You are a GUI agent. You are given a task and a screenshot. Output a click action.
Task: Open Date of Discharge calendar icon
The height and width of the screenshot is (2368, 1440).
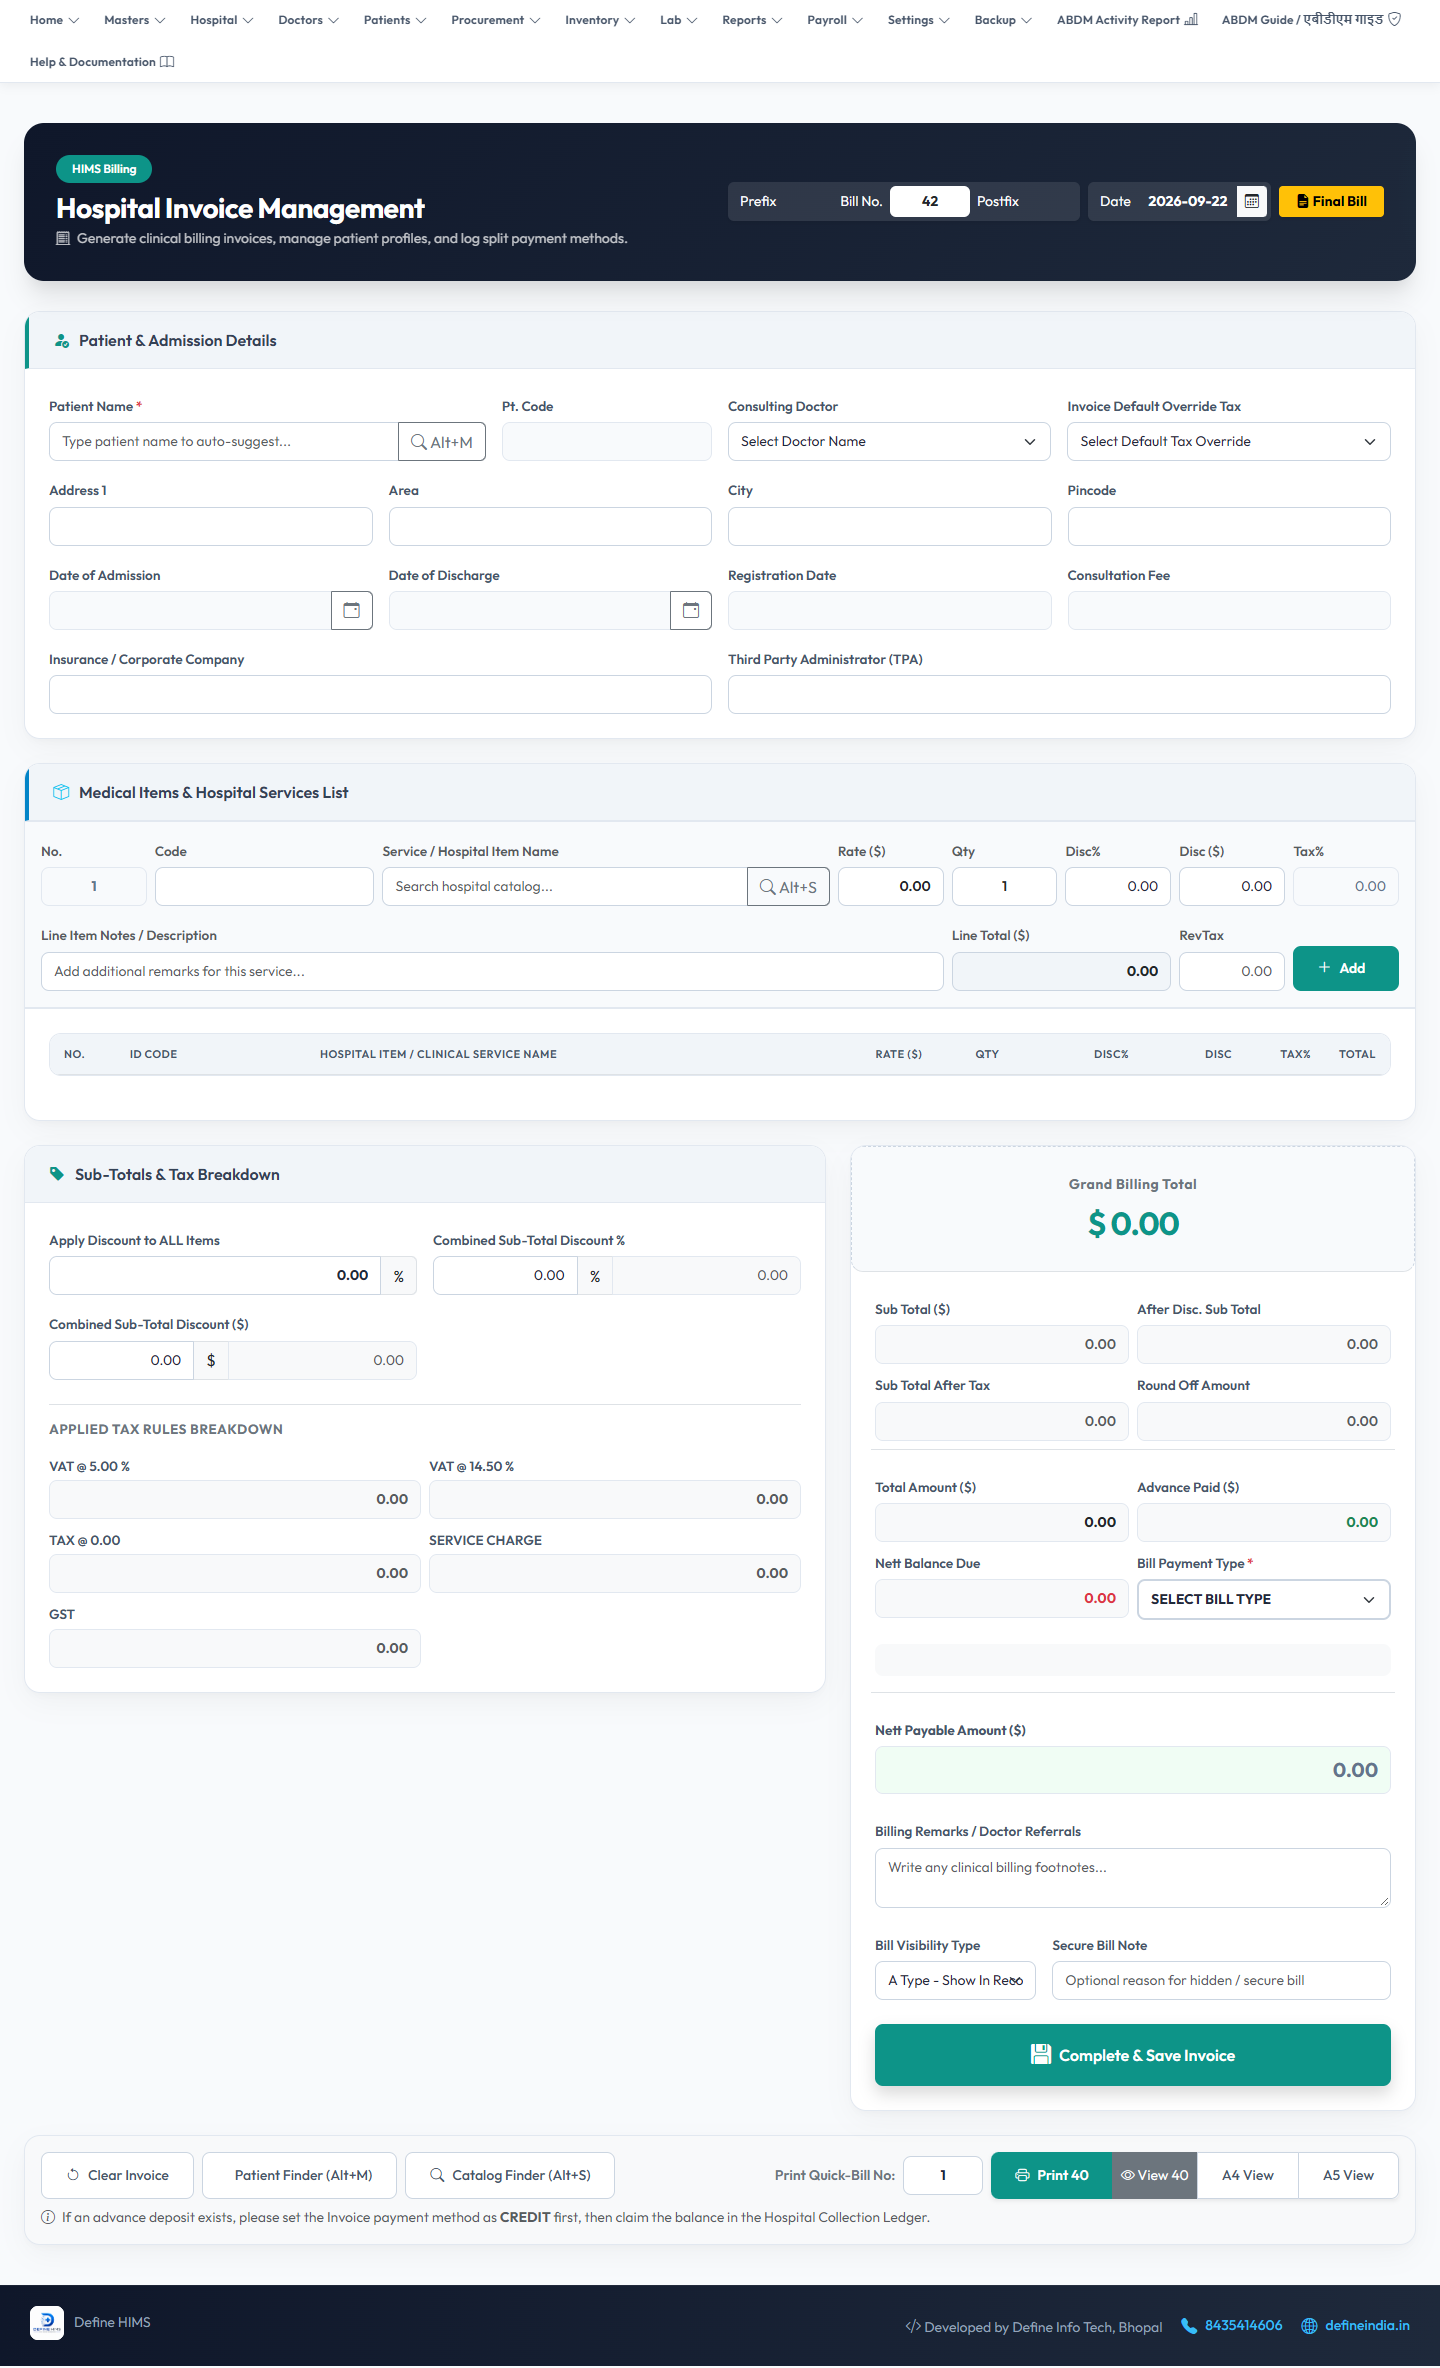[691, 610]
